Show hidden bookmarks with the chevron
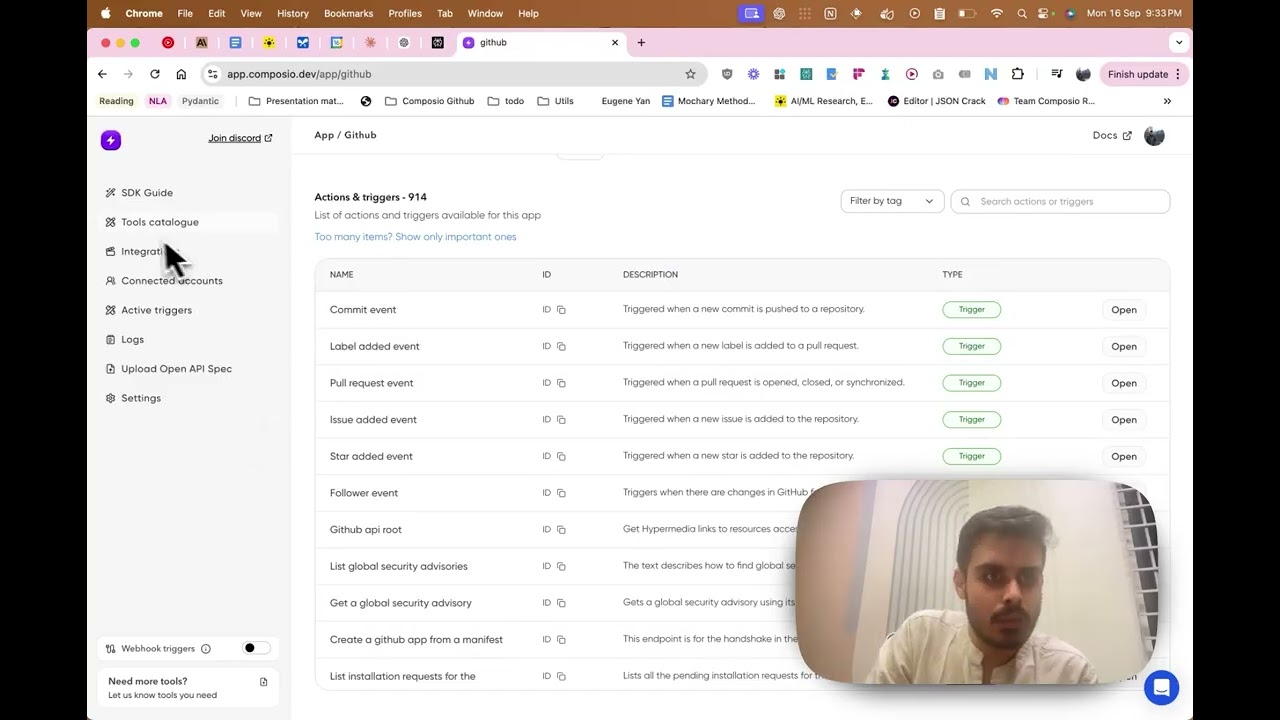 click(1167, 101)
